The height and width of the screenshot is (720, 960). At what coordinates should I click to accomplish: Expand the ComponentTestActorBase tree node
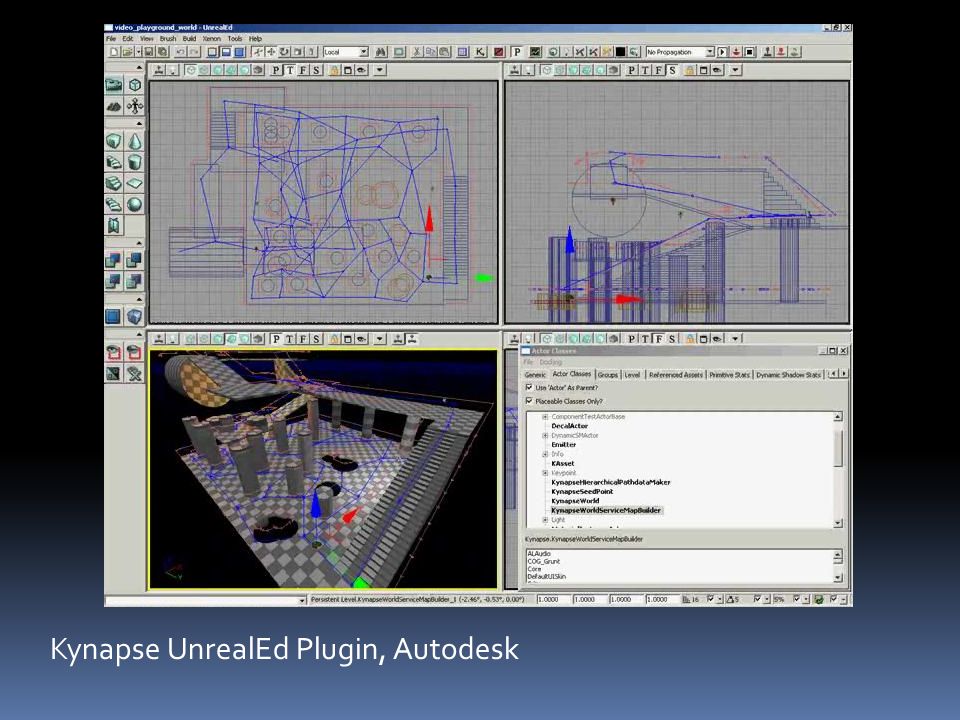point(545,417)
